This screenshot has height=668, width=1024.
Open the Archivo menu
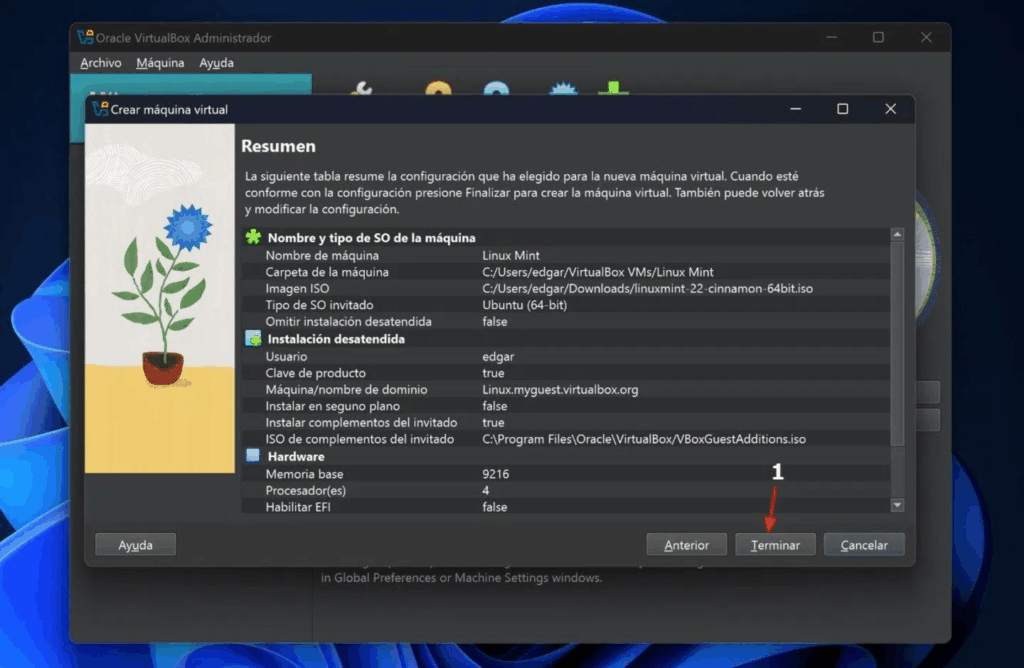(x=101, y=63)
